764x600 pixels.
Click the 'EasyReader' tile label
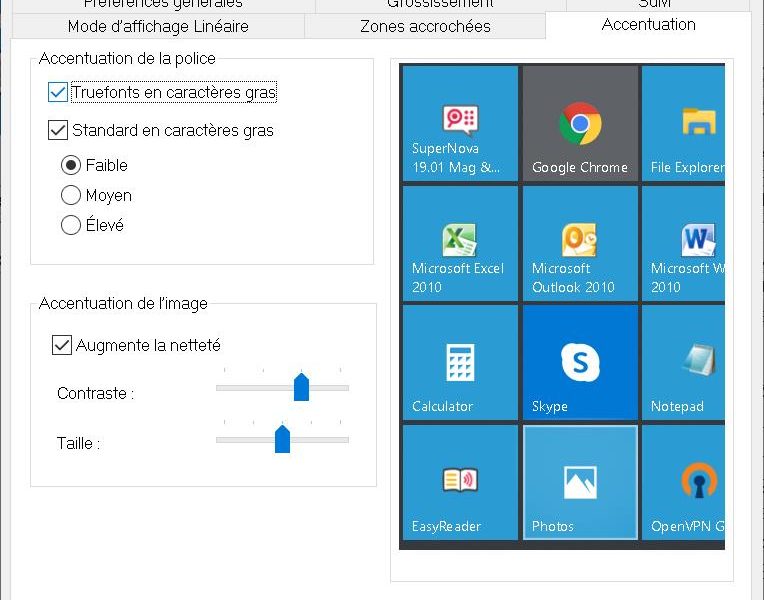(446, 526)
